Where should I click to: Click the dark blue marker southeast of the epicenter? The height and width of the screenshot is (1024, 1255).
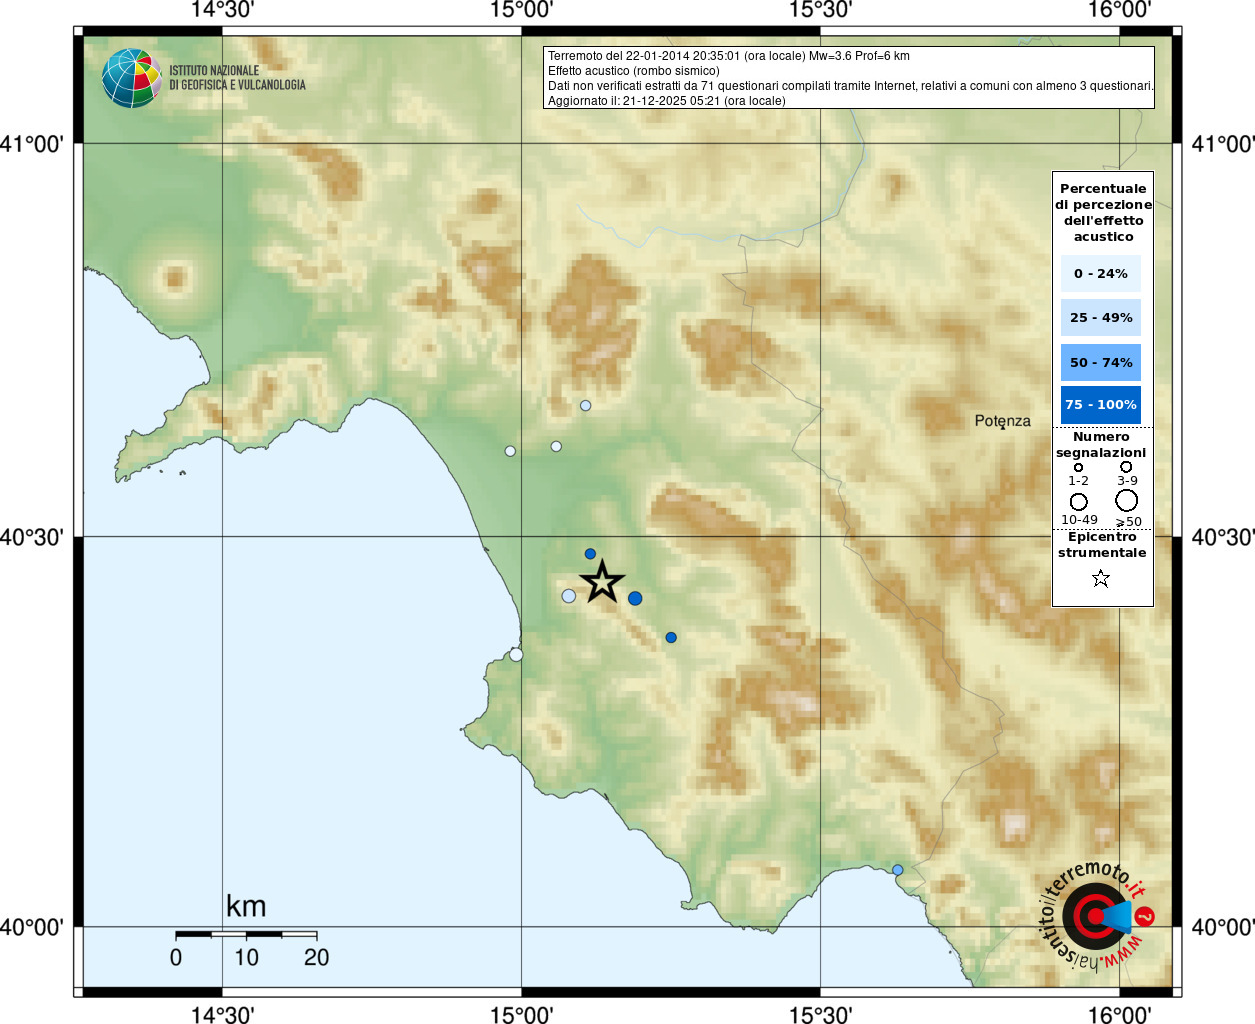[x=671, y=637]
